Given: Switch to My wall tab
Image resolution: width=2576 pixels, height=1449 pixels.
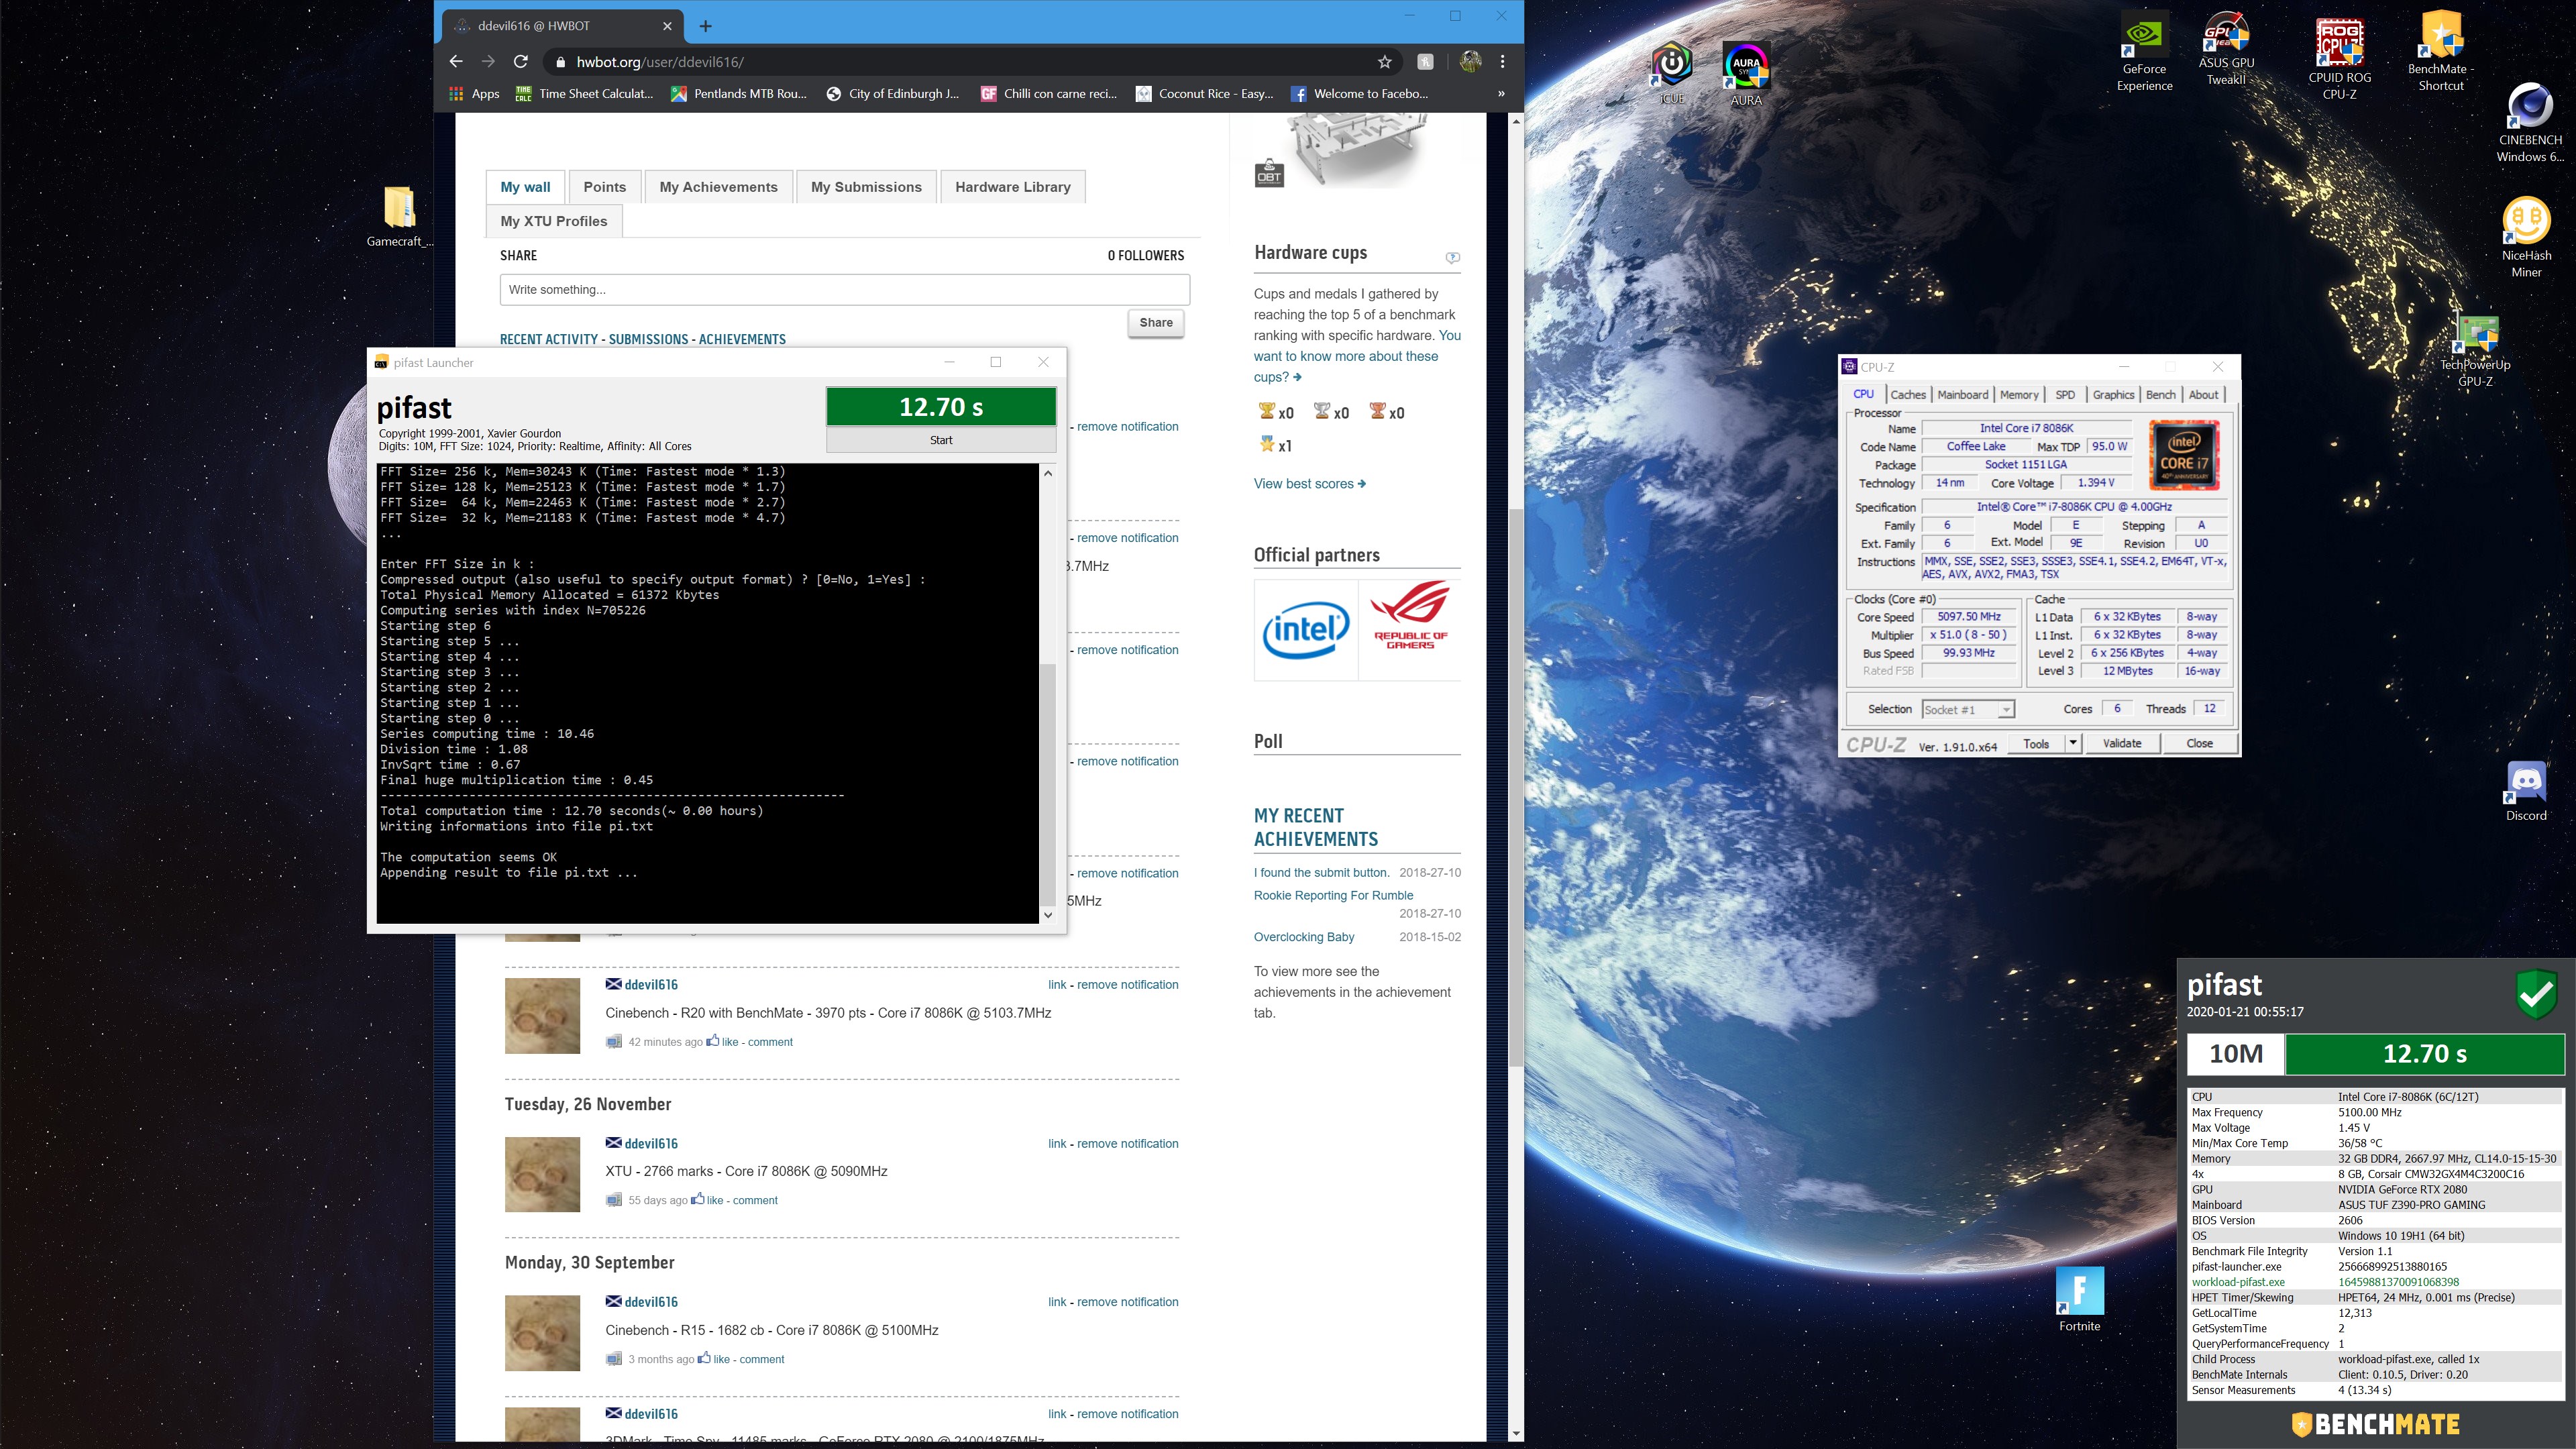Looking at the screenshot, I should [x=525, y=187].
